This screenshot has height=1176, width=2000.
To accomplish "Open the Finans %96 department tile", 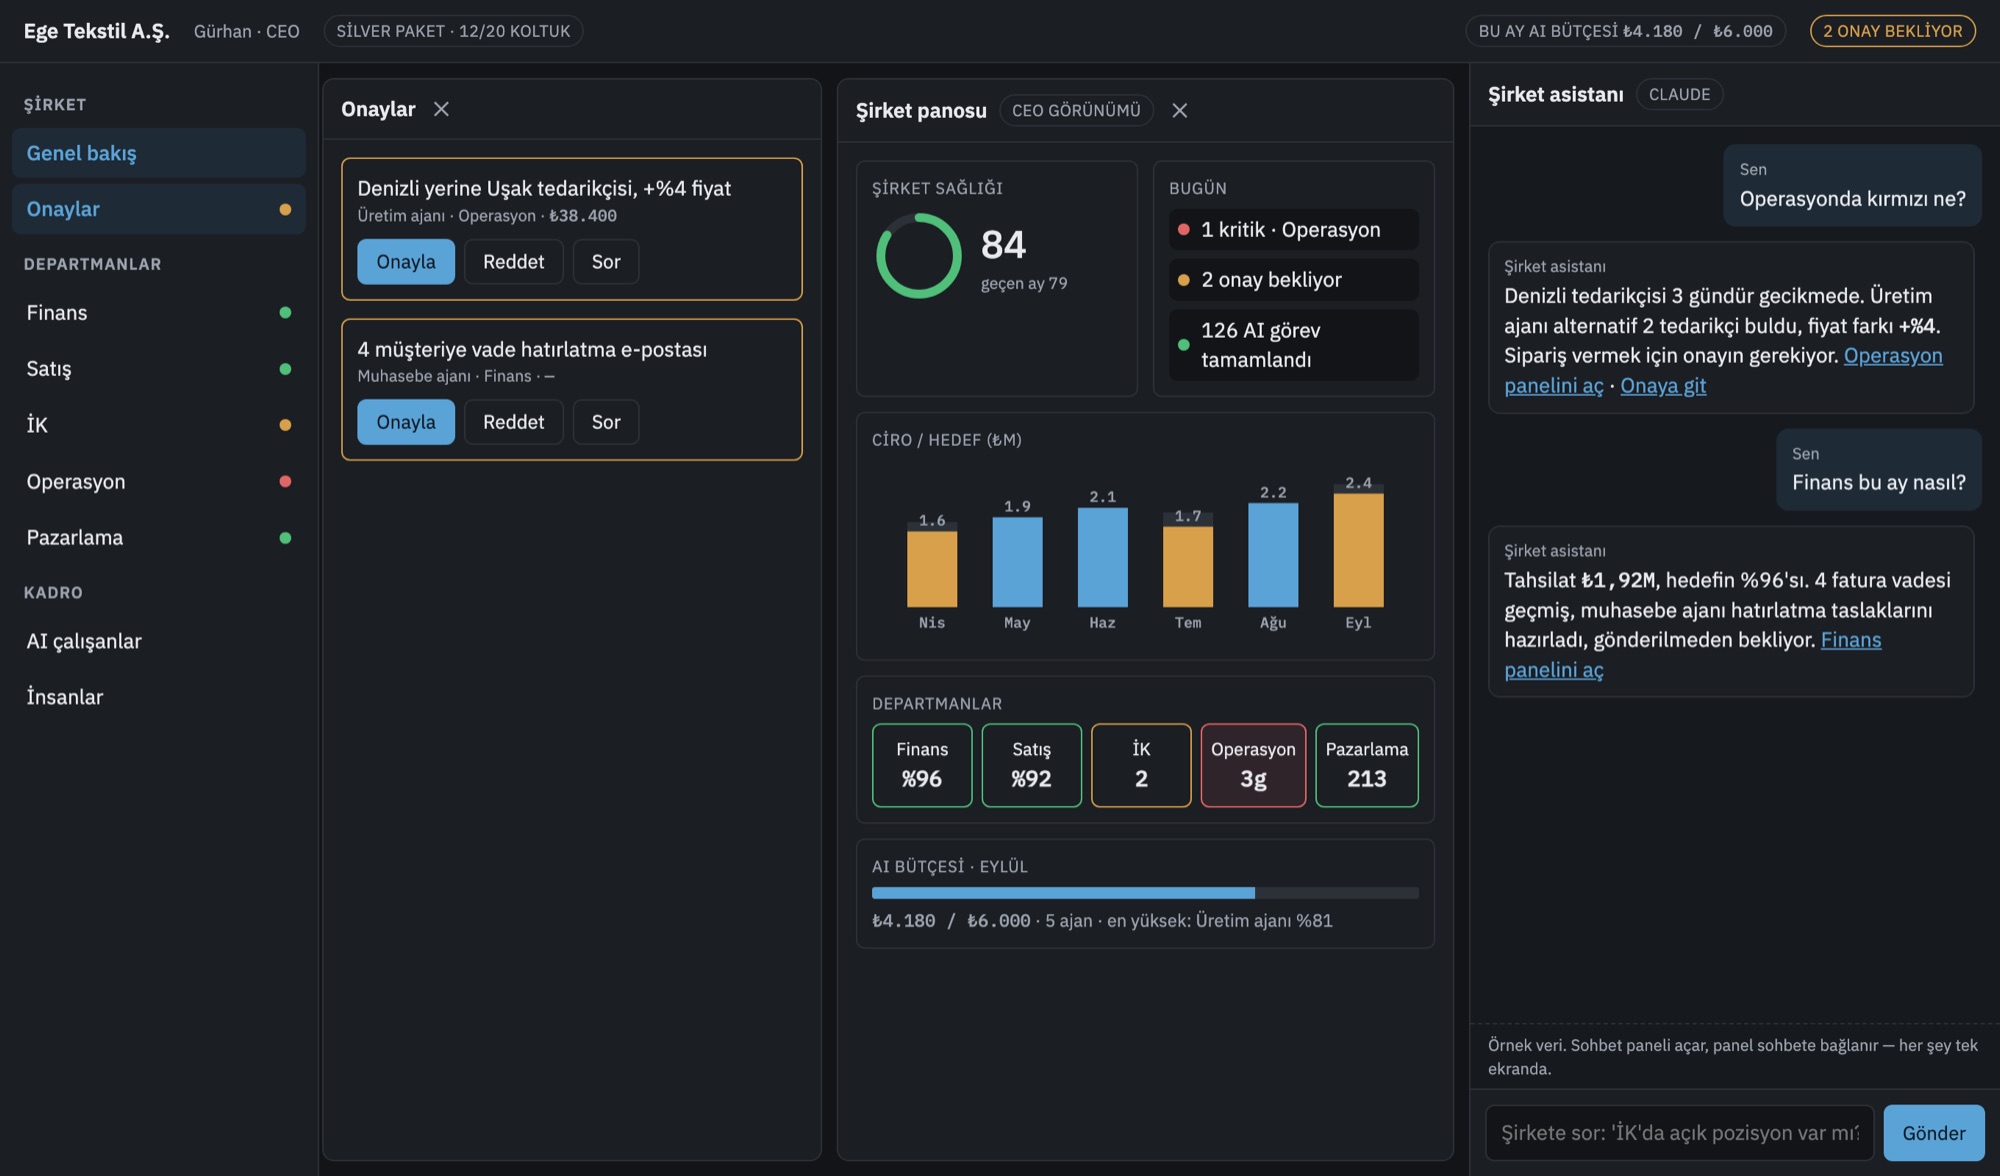I will (922, 765).
